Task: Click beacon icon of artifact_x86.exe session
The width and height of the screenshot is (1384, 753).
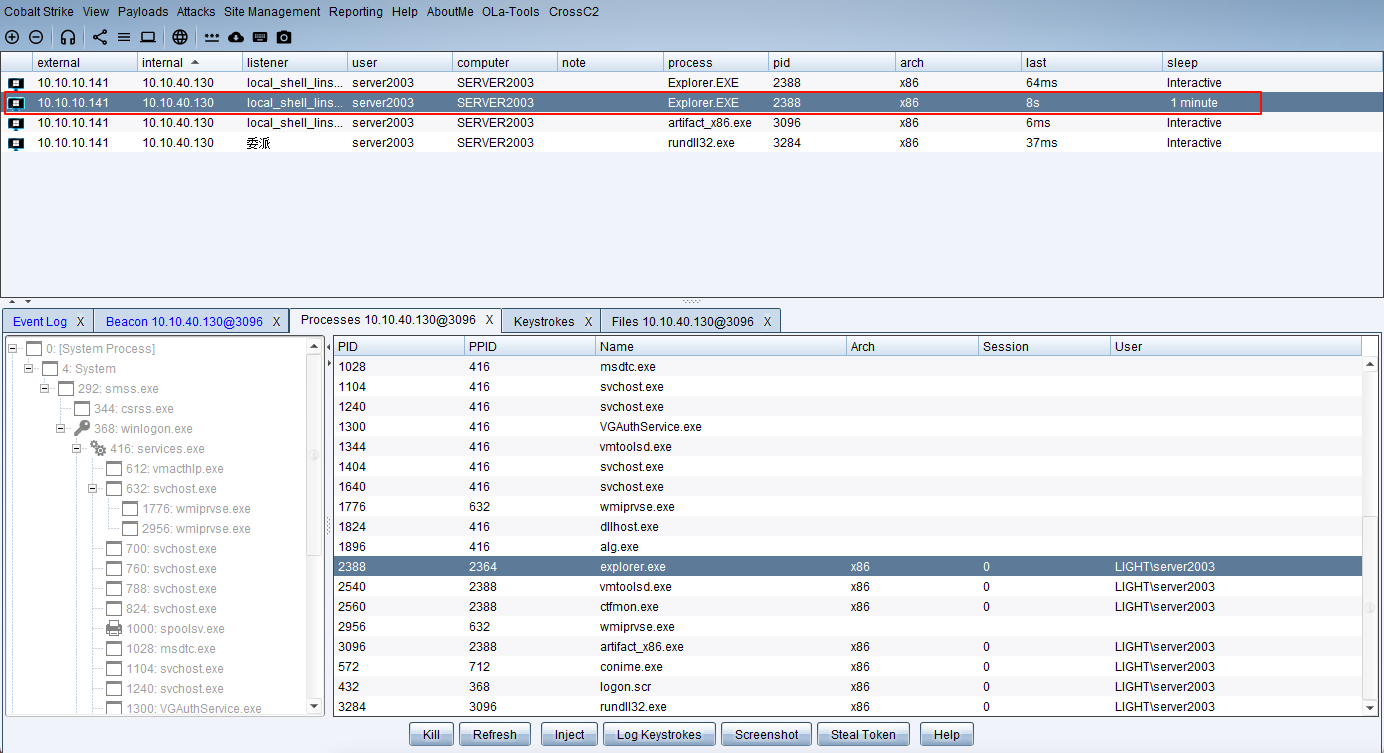Action: pyautogui.click(x=16, y=123)
